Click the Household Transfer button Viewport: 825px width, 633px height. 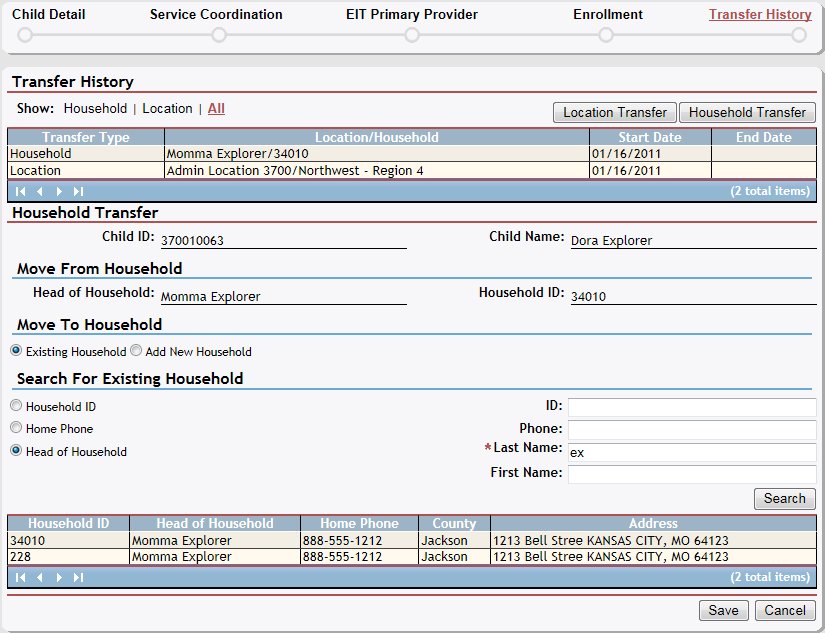tap(747, 113)
